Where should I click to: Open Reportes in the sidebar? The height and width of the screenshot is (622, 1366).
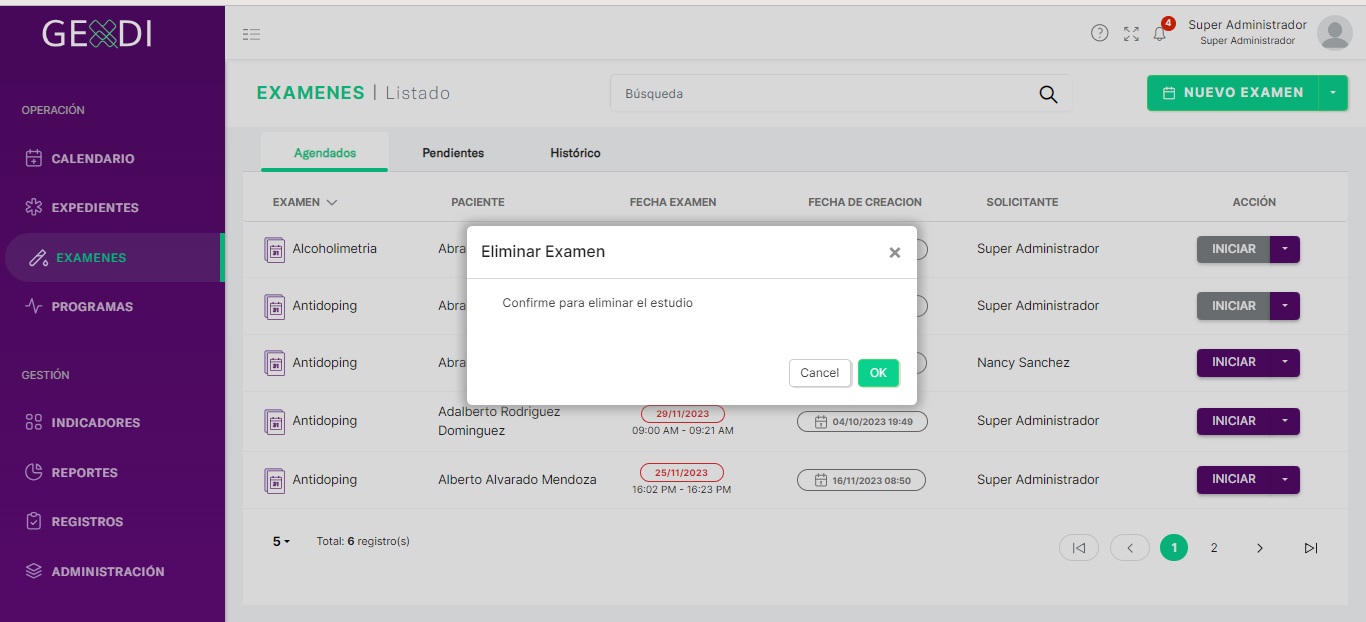click(85, 473)
